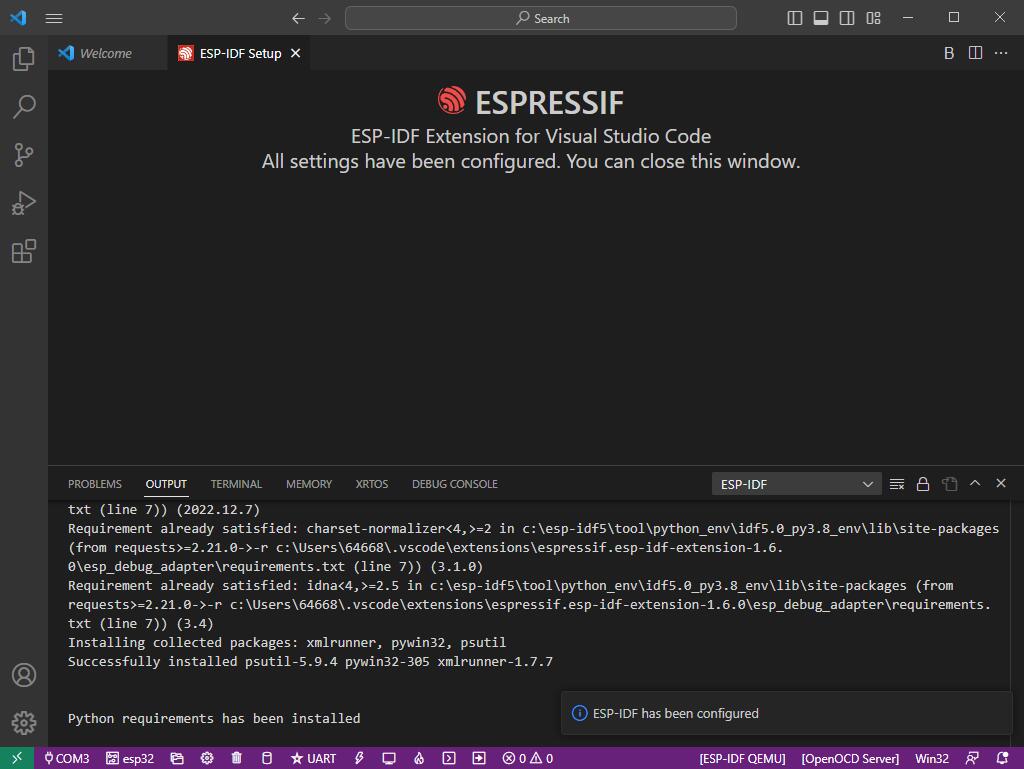Click the OpenOCD Server status button
Image resolution: width=1024 pixels, height=769 pixels.
coord(850,758)
